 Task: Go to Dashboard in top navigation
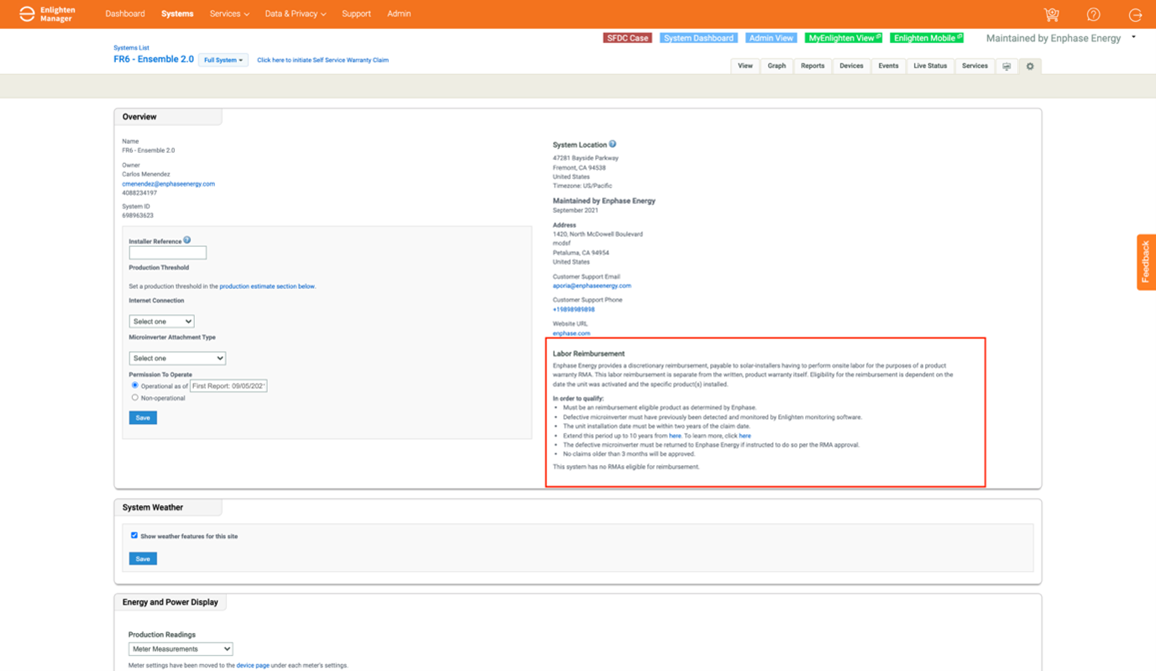125,14
